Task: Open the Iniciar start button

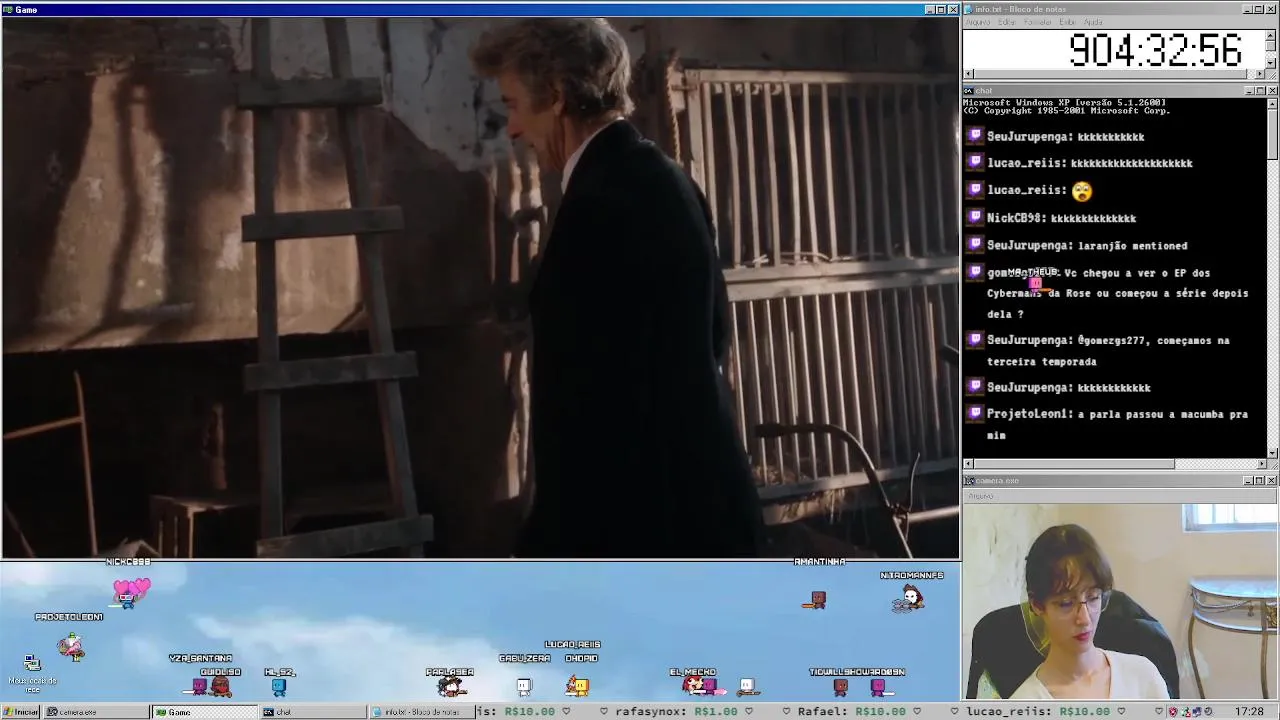Action: (x=20, y=712)
